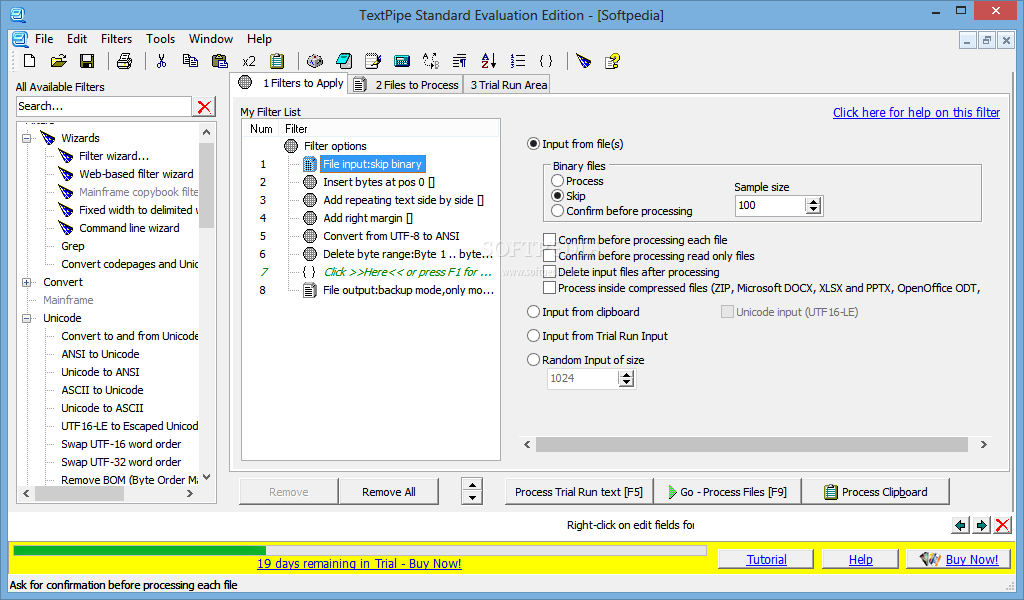This screenshot has height=600, width=1024.
Task: Select Convert from UTF-8 to ANSI filter
Action: [x=391, y=236]
